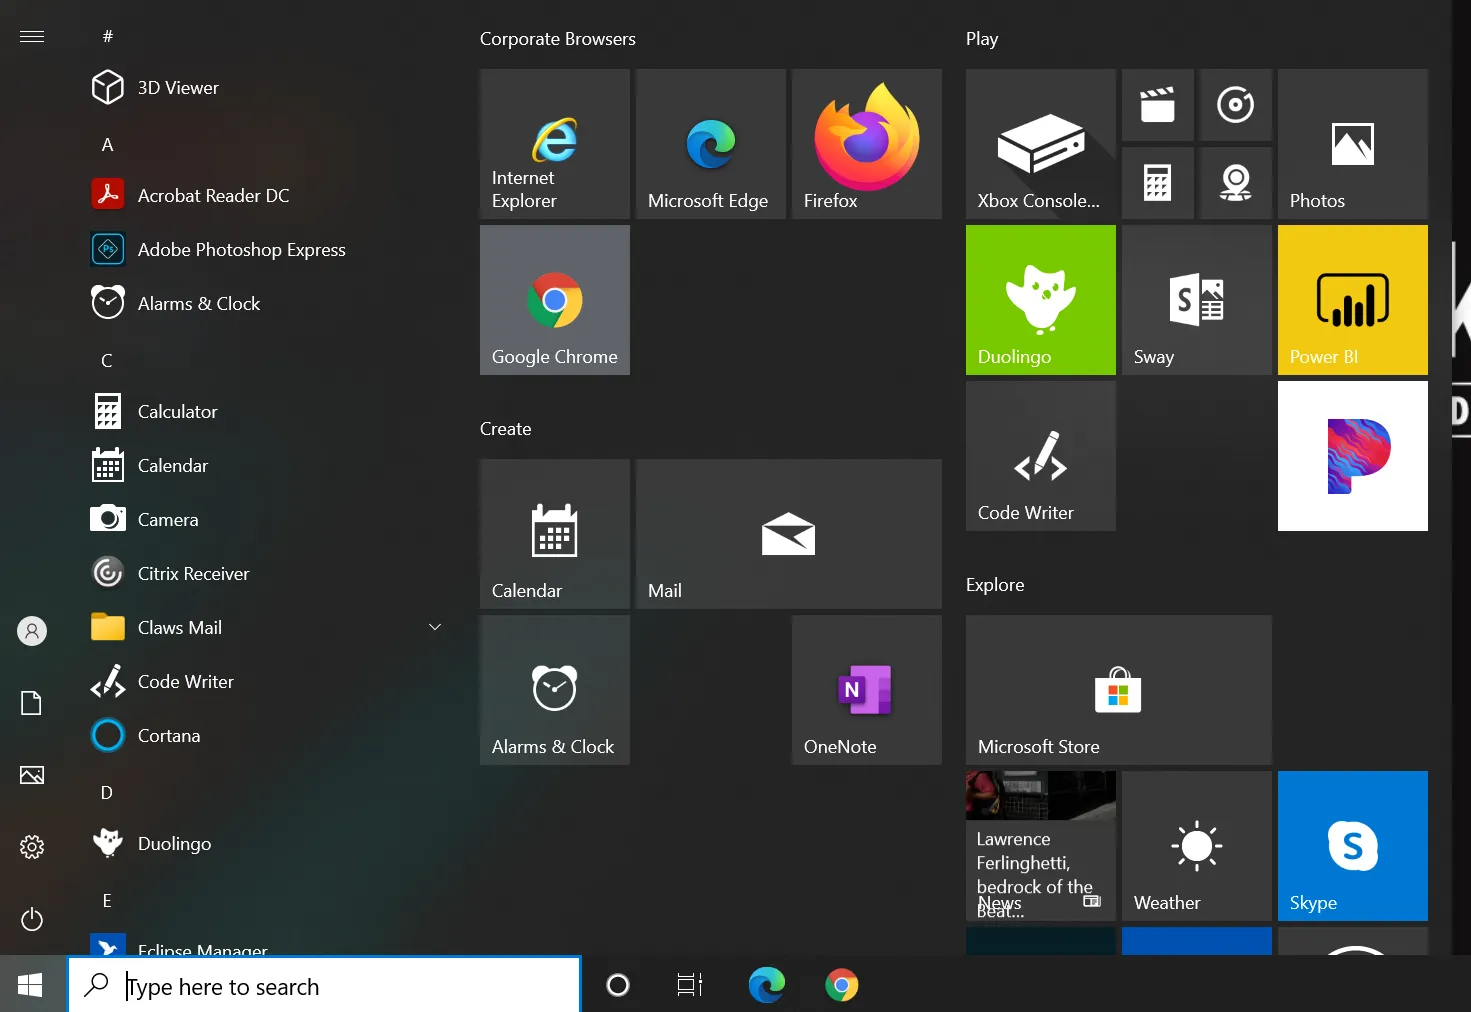Open Alarms & Clock in app list
This screenshot has height=1012, width=1471.
(x=265, y=304)
